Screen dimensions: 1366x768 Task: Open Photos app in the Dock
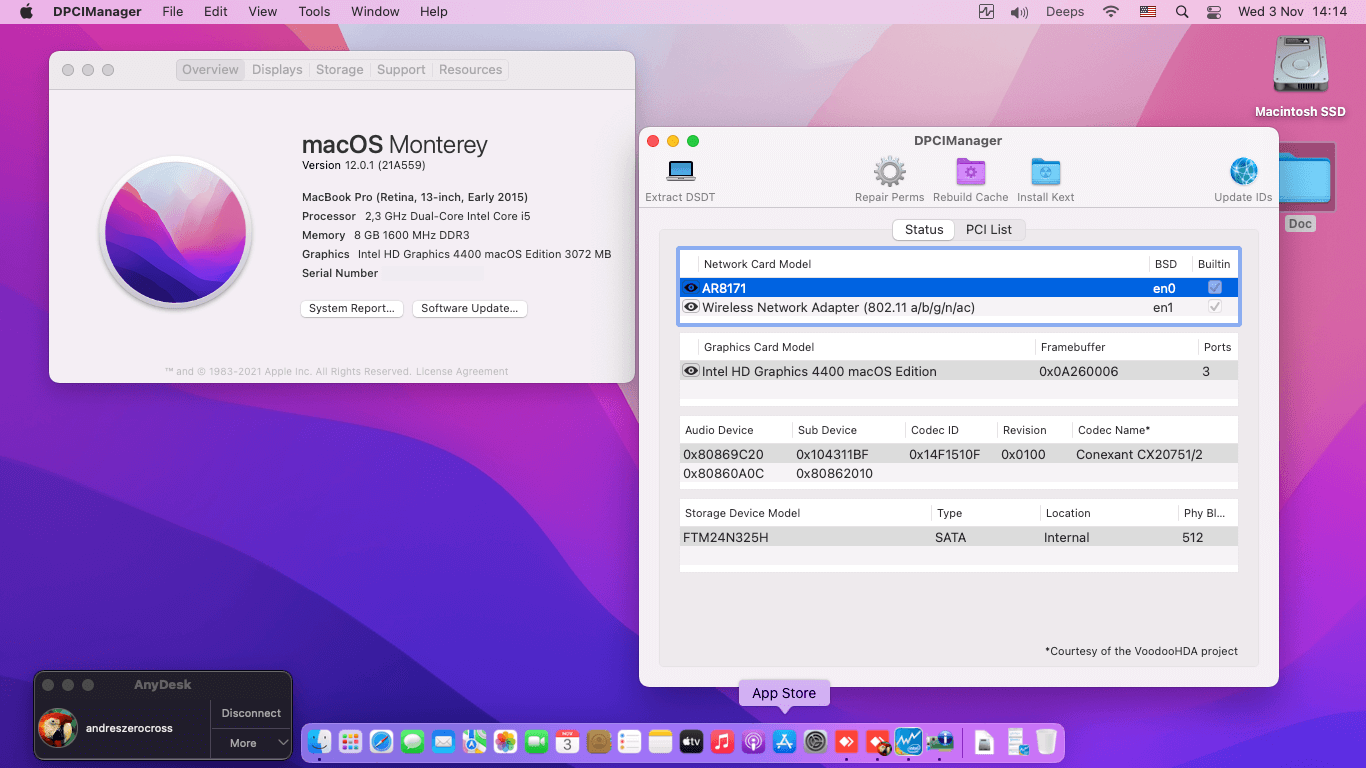coord(505,741)
